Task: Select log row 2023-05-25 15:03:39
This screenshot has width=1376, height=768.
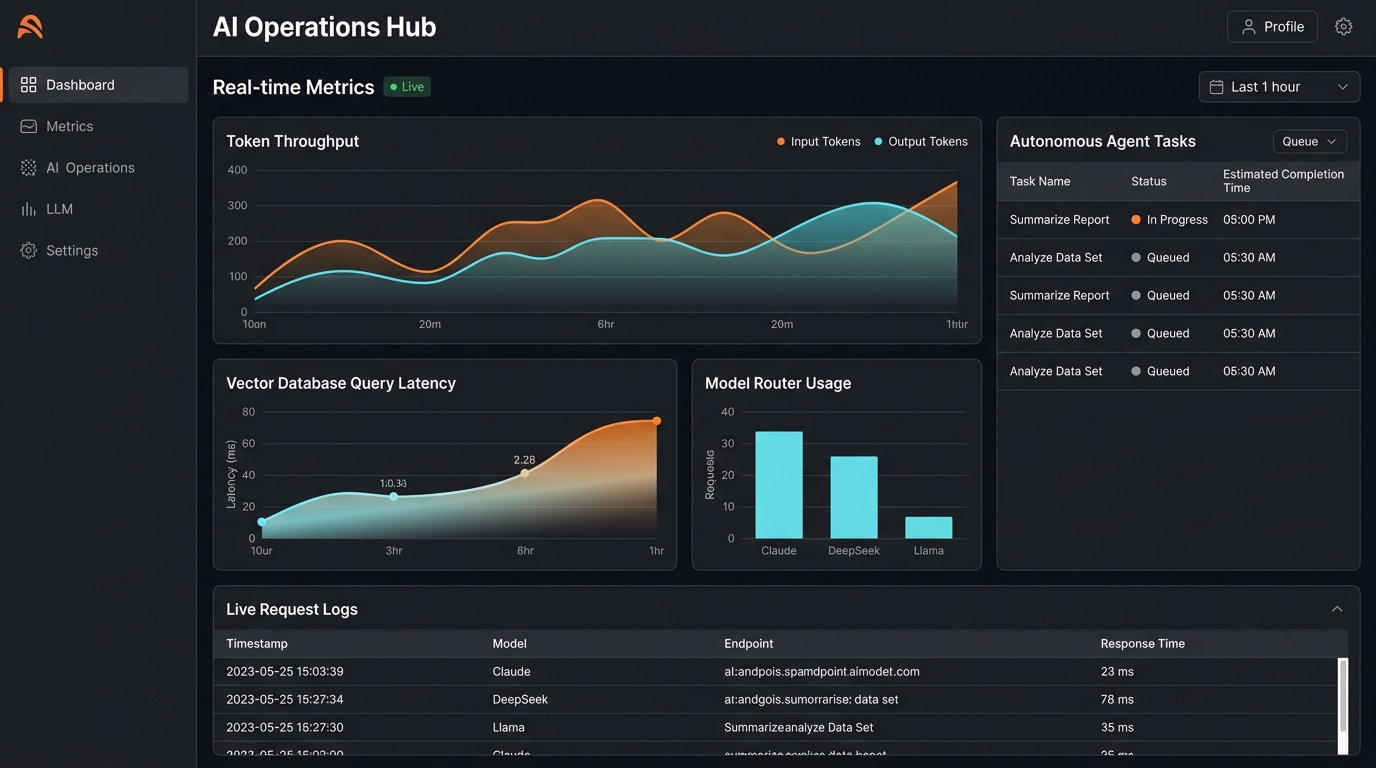Action: (776, 672)
